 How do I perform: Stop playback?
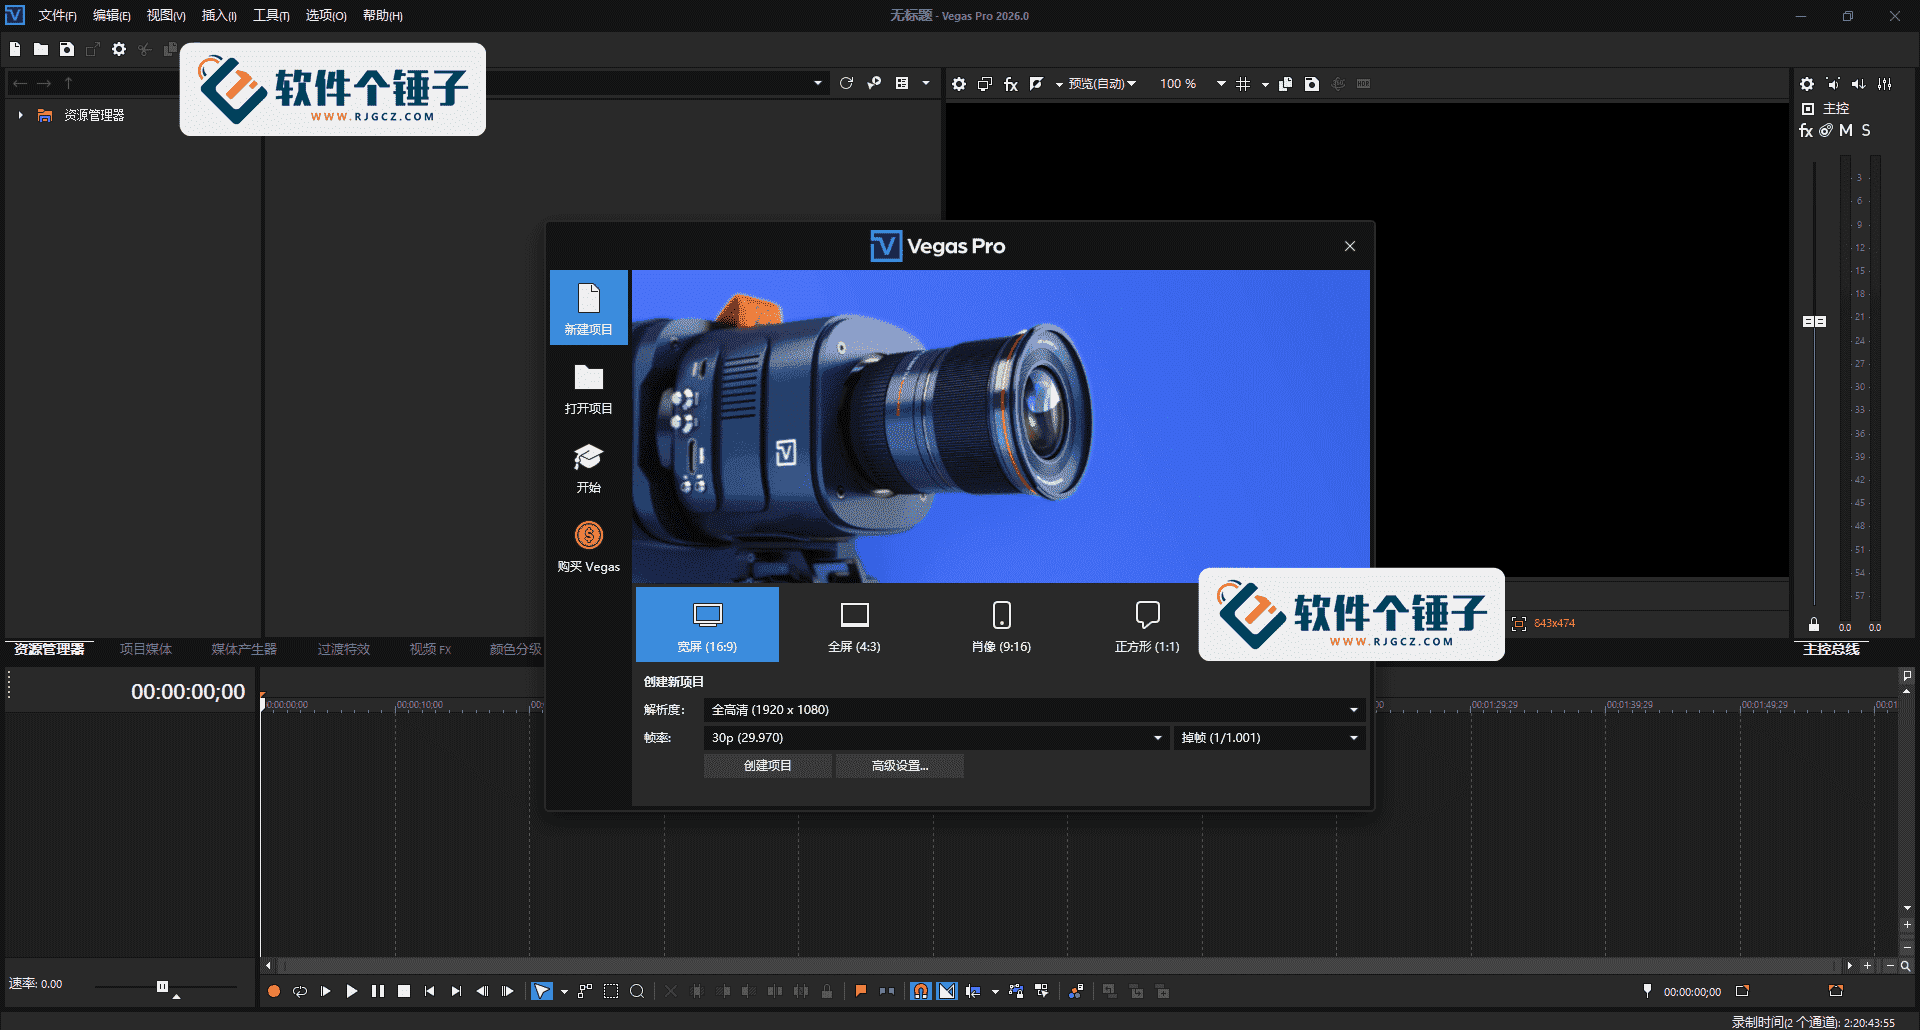click(x=403, y=991)
